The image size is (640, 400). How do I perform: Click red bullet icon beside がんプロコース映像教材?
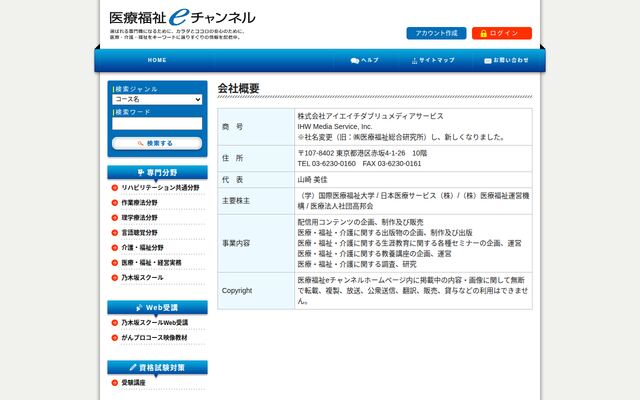tap(115, 338)
